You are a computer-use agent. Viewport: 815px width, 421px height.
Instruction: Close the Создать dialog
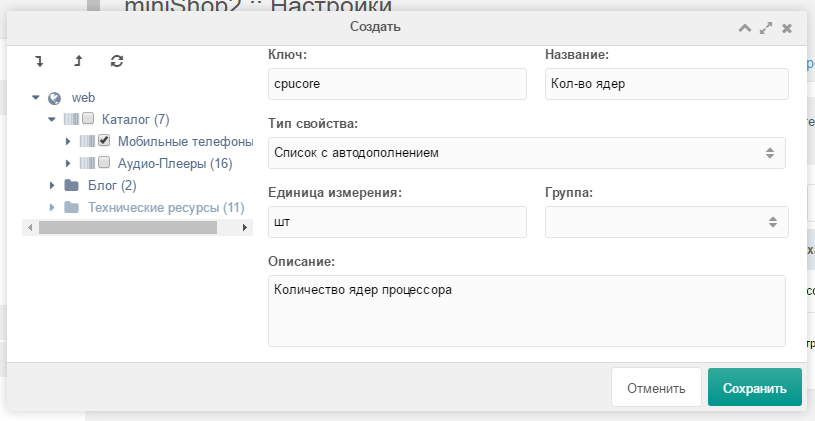(x=787, y=28)
